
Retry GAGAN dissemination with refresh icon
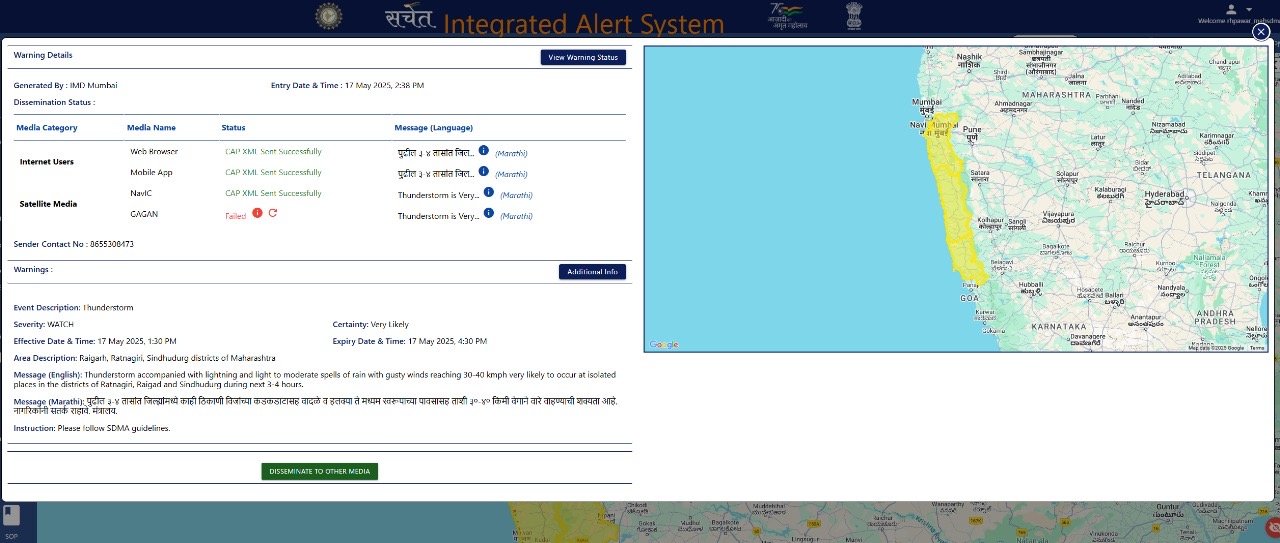tap(273, 213)
